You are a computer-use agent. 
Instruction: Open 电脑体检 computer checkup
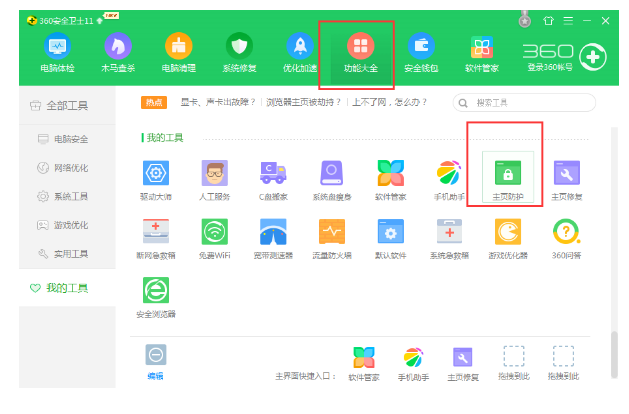(x=57, y=53)
